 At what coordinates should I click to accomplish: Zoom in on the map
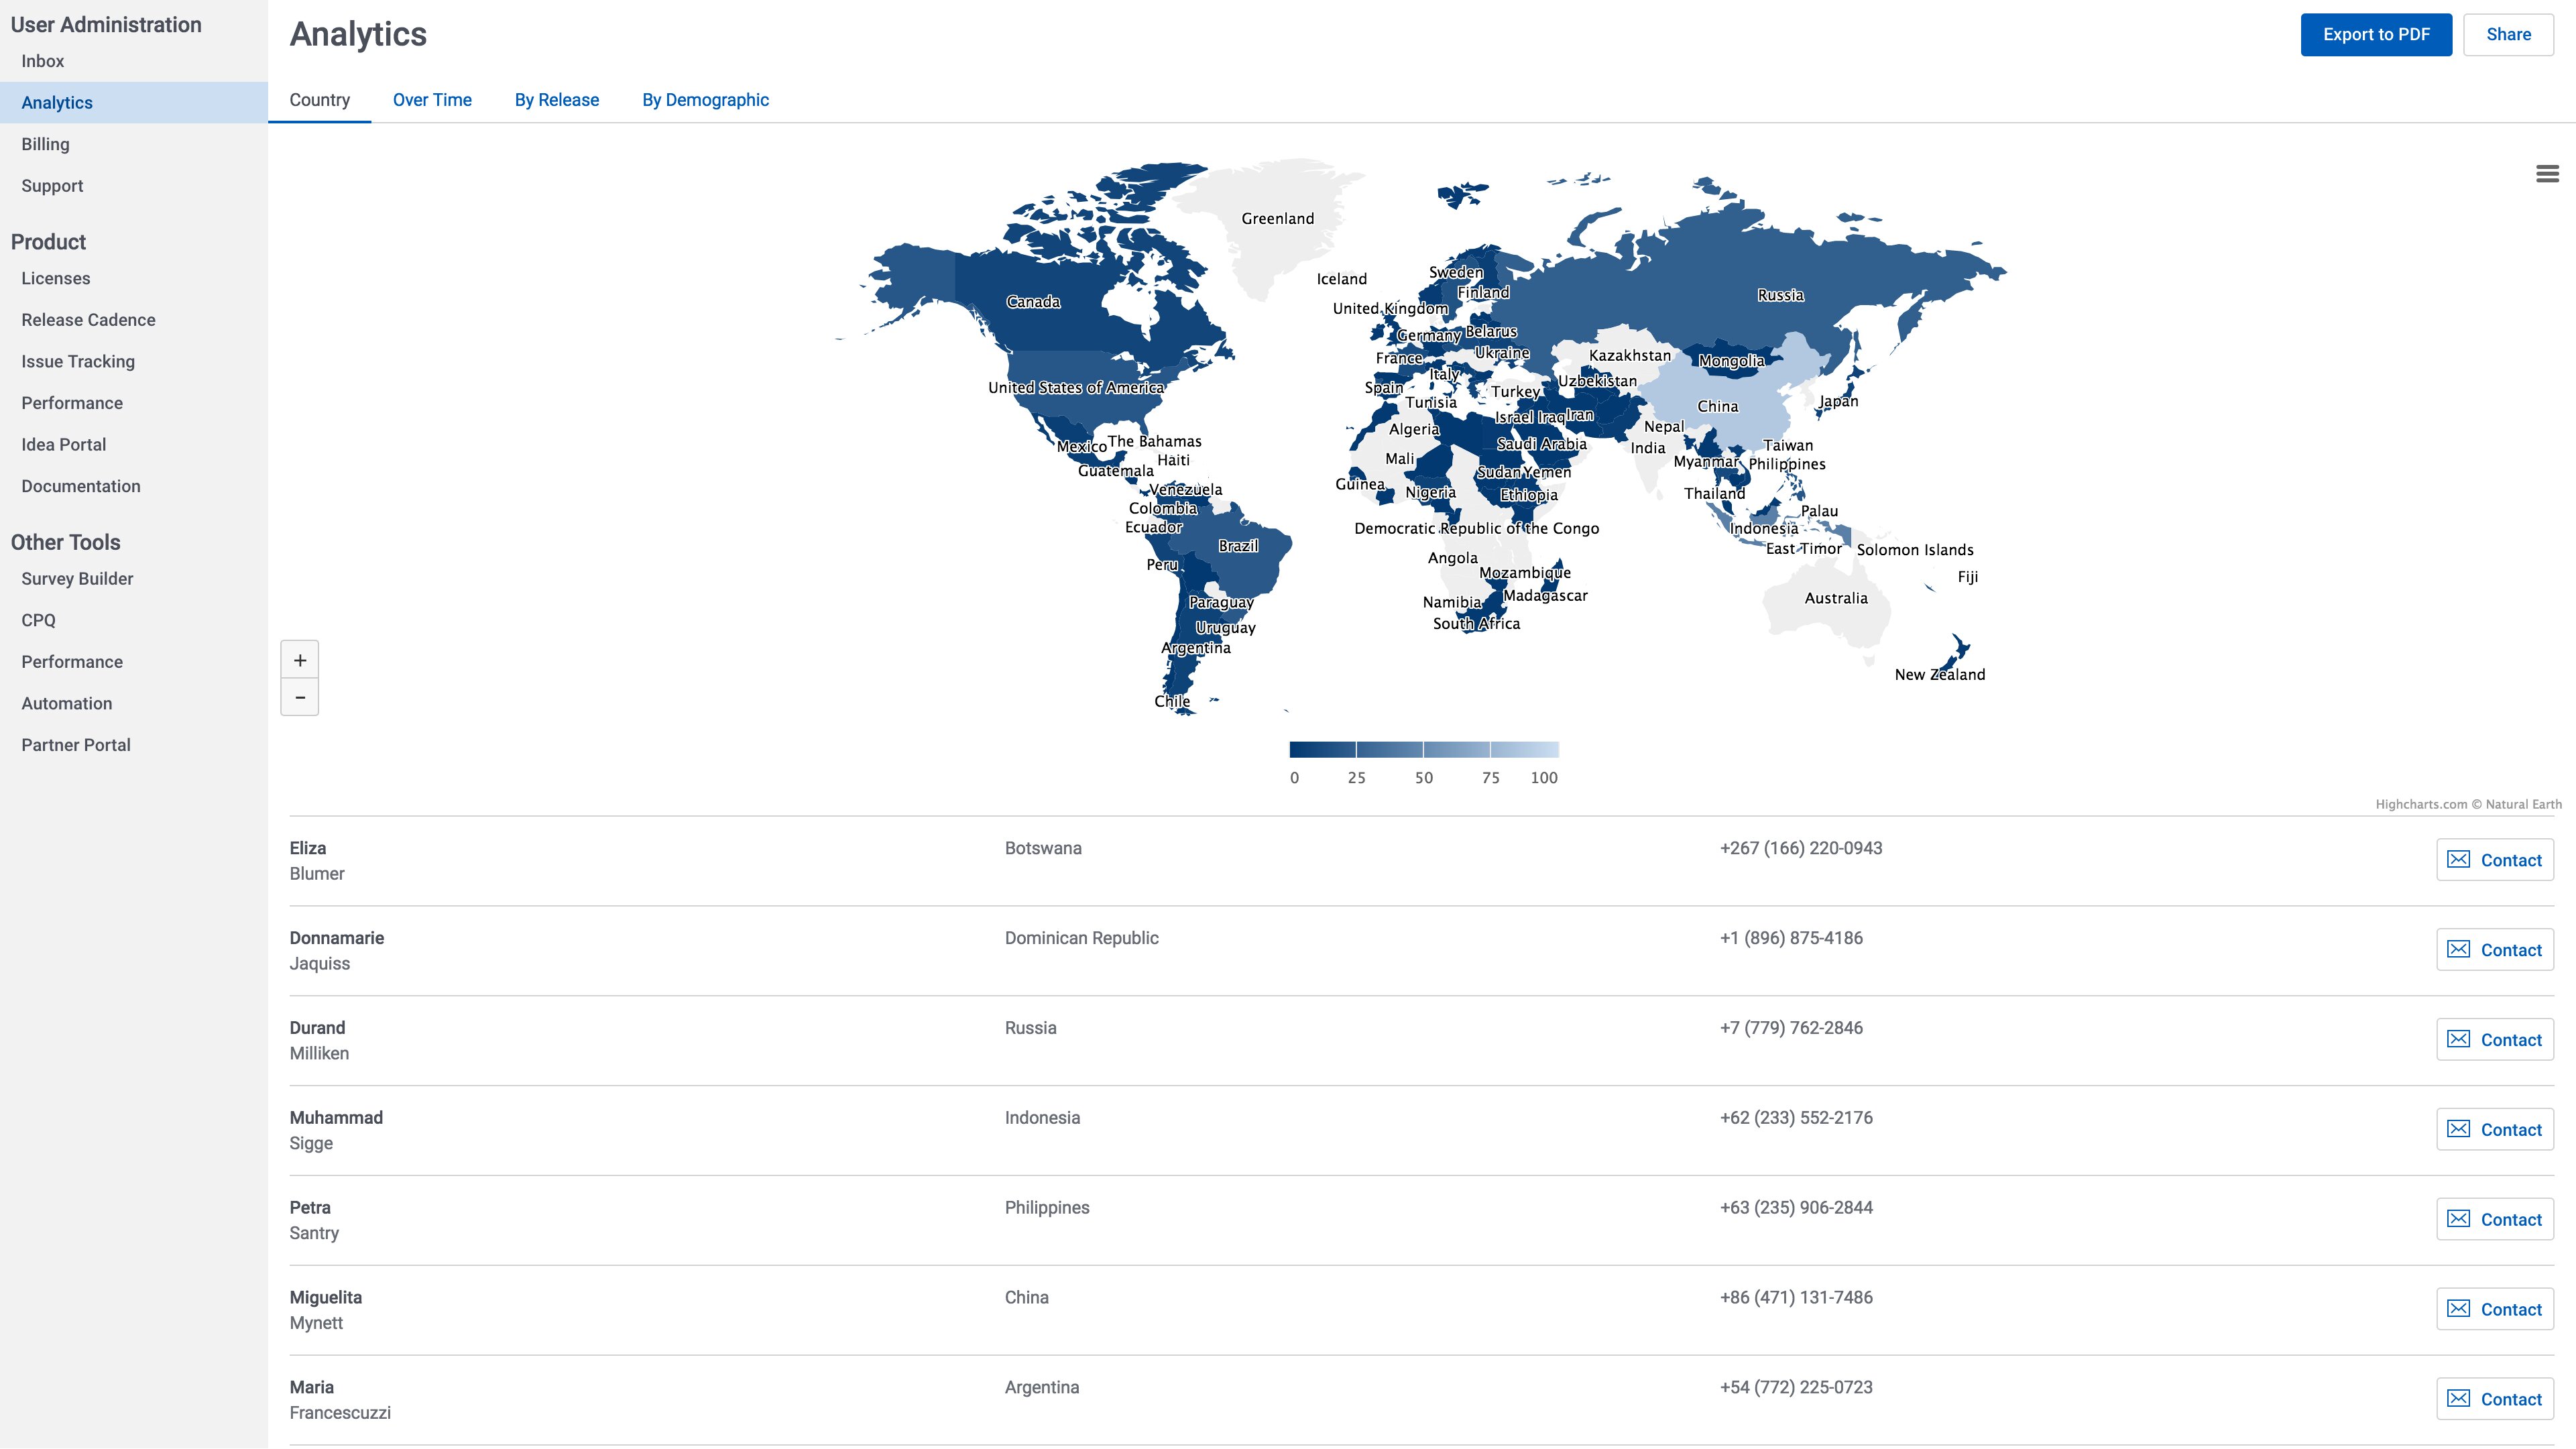[x=300, y=660]
